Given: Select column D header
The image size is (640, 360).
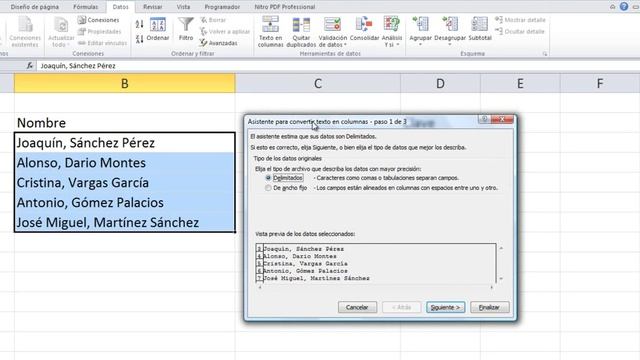Looking at the screenshot, I should tap(440, 83).
